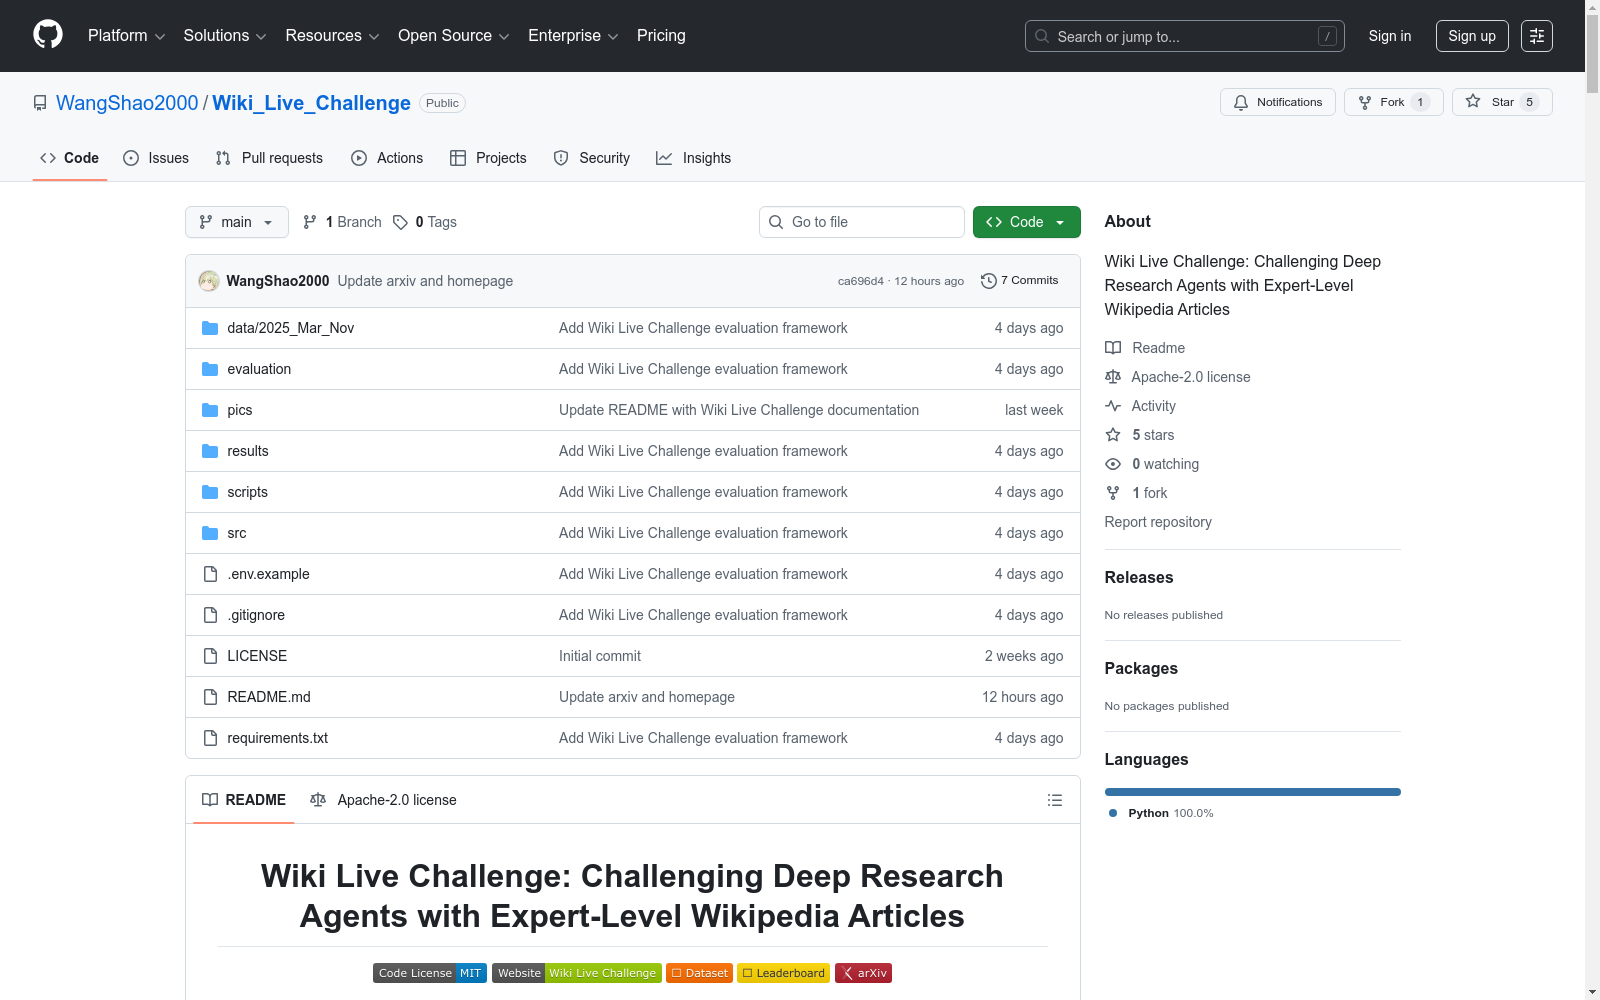Click the WangShao2000 commit author avatar
This screenshot has height=1000, width=1600.
tap(209, 281)
